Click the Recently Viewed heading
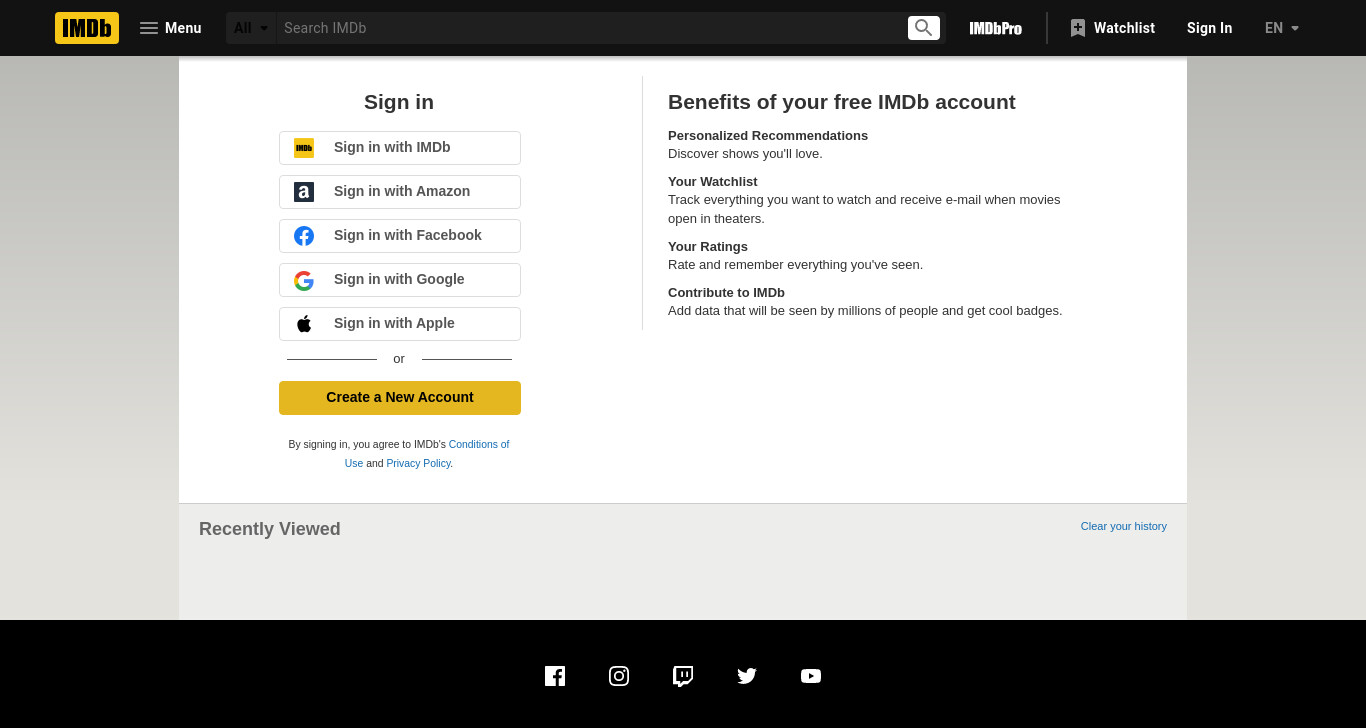 (270, 529)
